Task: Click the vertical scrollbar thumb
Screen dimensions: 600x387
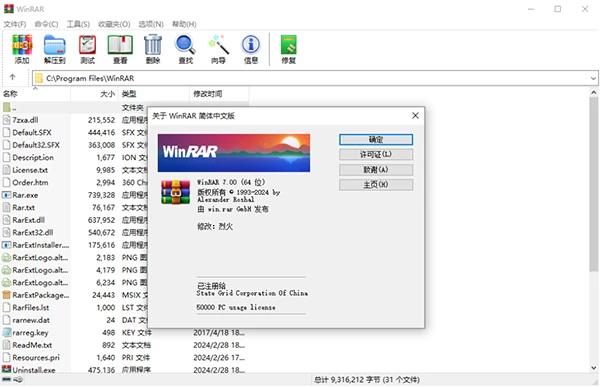Action: coord(593,185)
